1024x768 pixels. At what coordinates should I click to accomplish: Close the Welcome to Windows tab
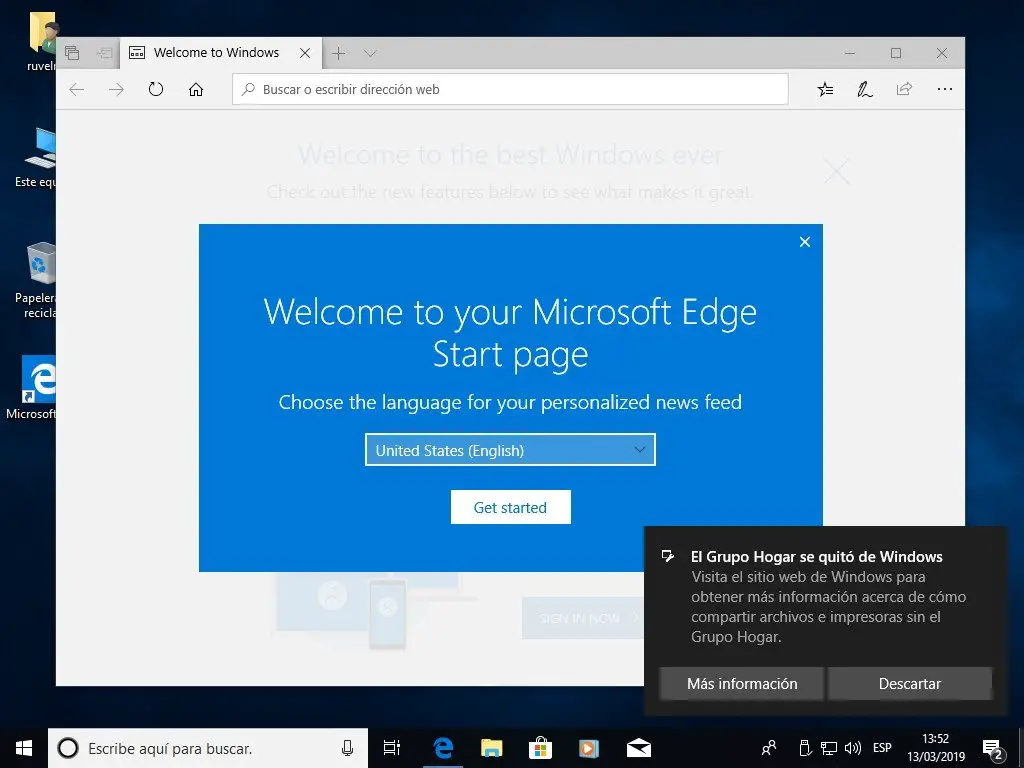pos(305,54)
